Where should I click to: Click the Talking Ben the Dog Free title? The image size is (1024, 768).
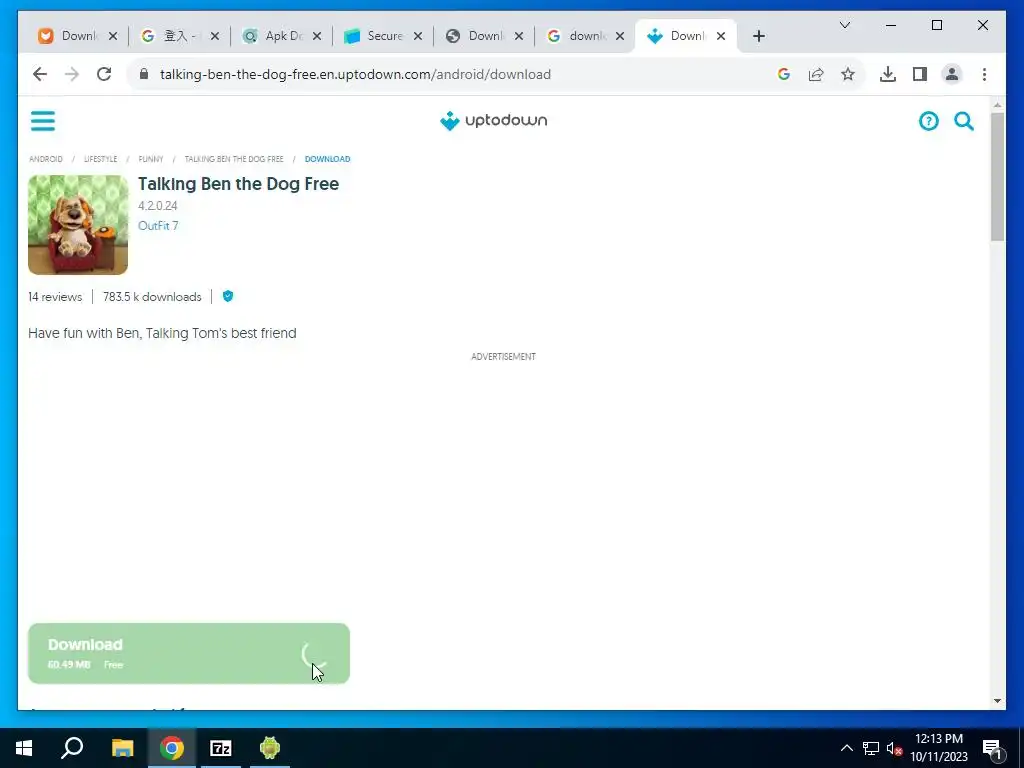click(238, 184)
